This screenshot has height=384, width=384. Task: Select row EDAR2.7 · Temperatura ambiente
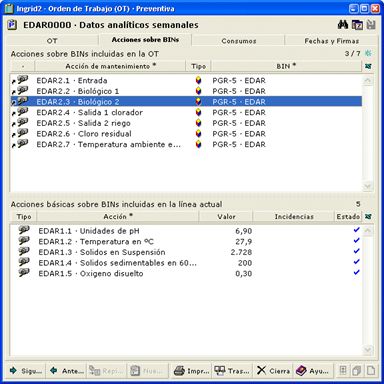tap(186, 144)
